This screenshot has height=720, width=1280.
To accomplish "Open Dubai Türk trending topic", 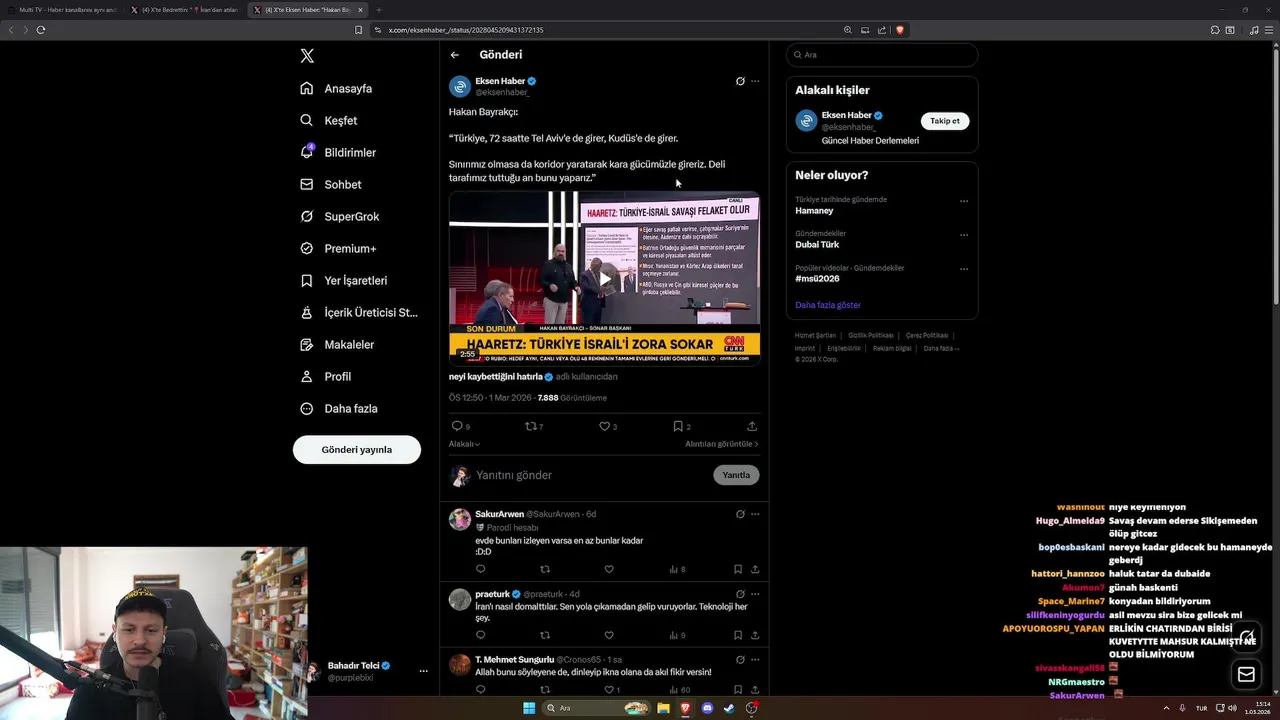I will 817,245.
